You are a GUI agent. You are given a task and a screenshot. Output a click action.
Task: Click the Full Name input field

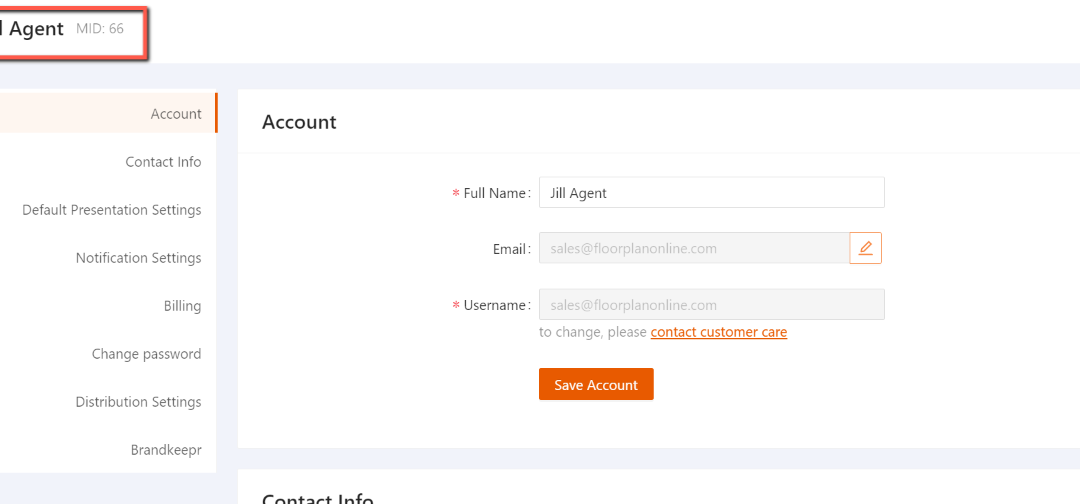click(711, 193)
